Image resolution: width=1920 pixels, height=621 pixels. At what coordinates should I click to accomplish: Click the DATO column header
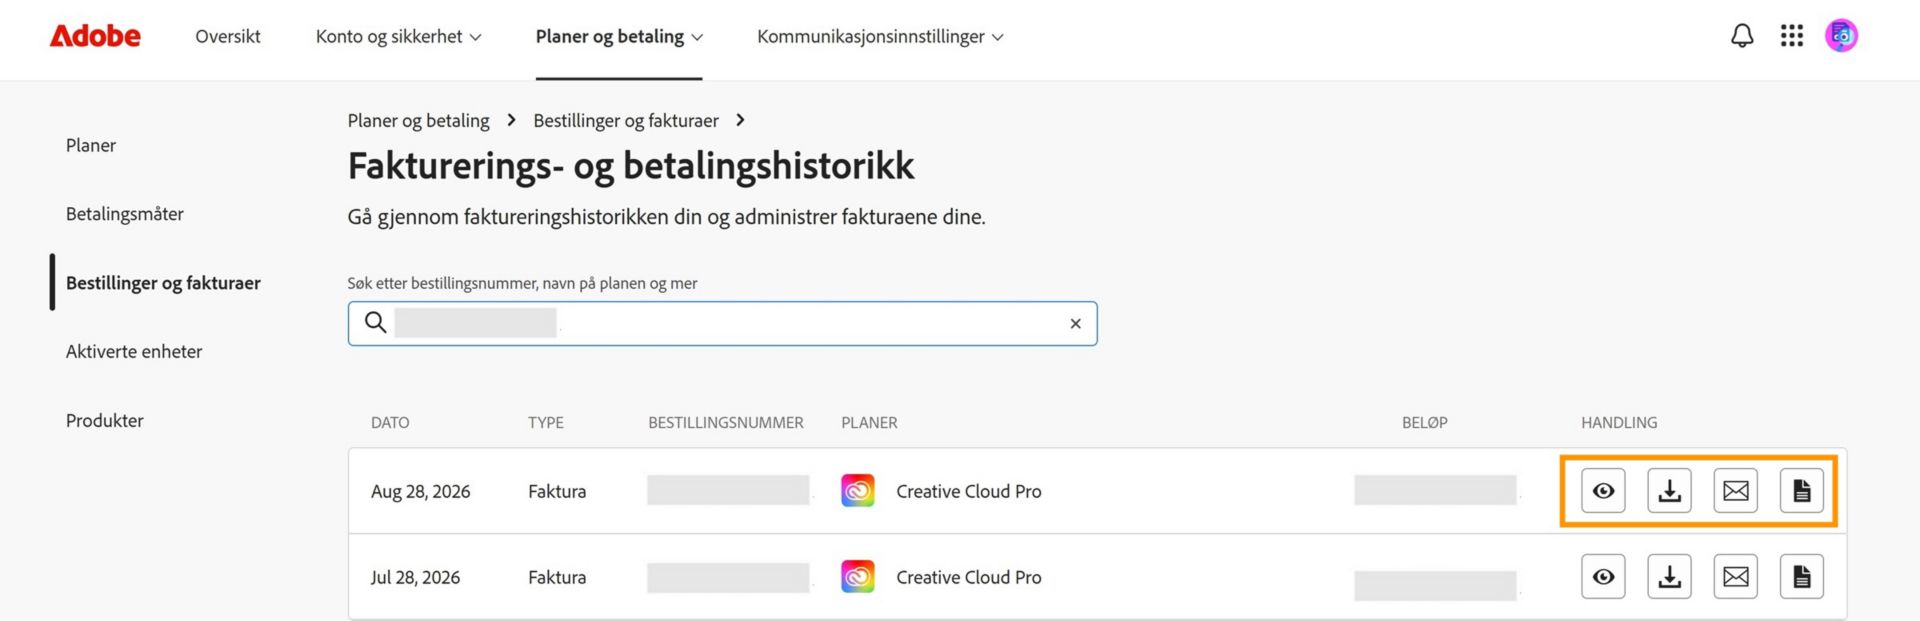coord(390,423)
